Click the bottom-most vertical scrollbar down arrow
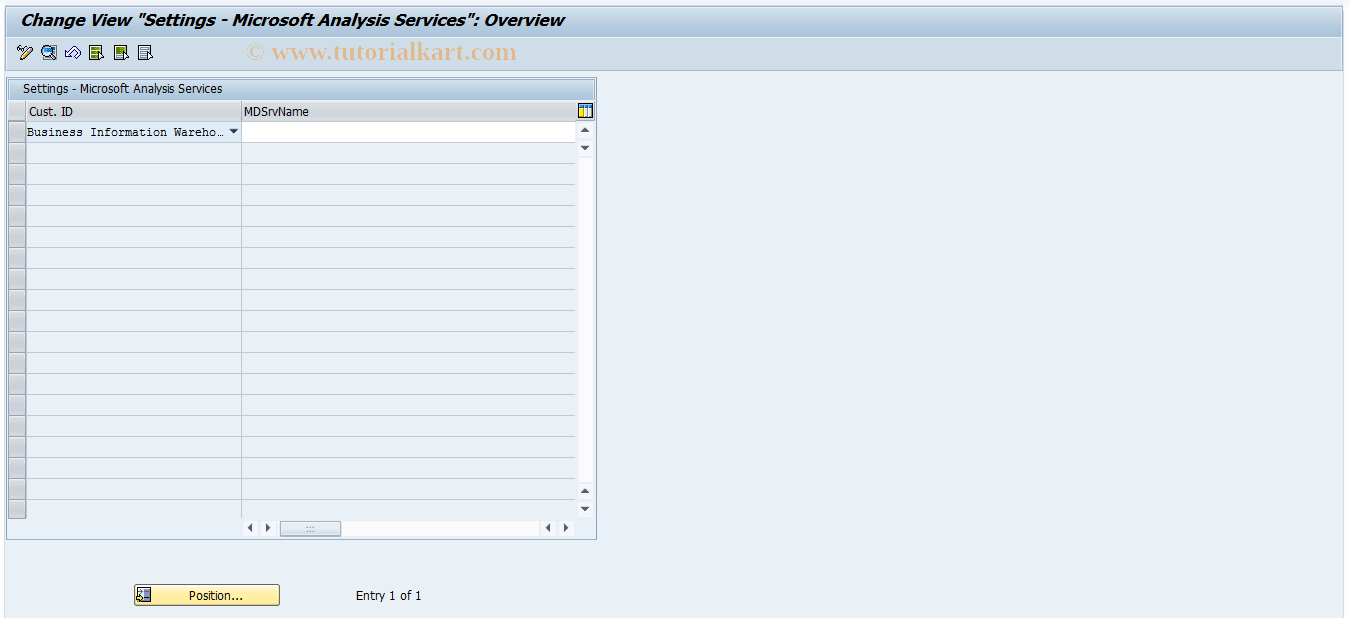 pos(585,509)
